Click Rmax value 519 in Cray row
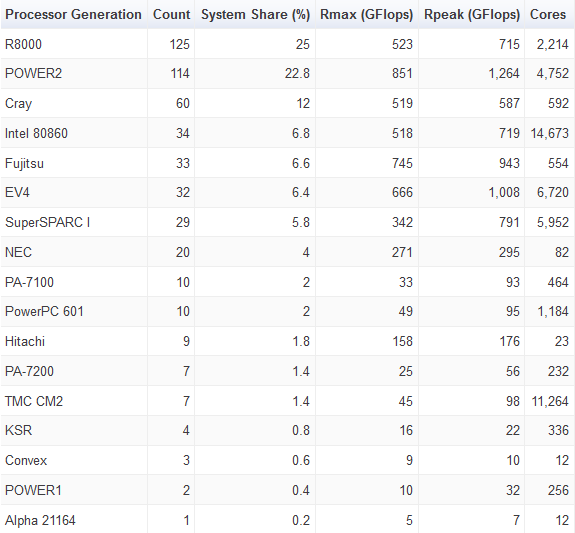Image resolution: width=575 pixels, height=533 pixels. pyautogui.click(x=402, y=103)
